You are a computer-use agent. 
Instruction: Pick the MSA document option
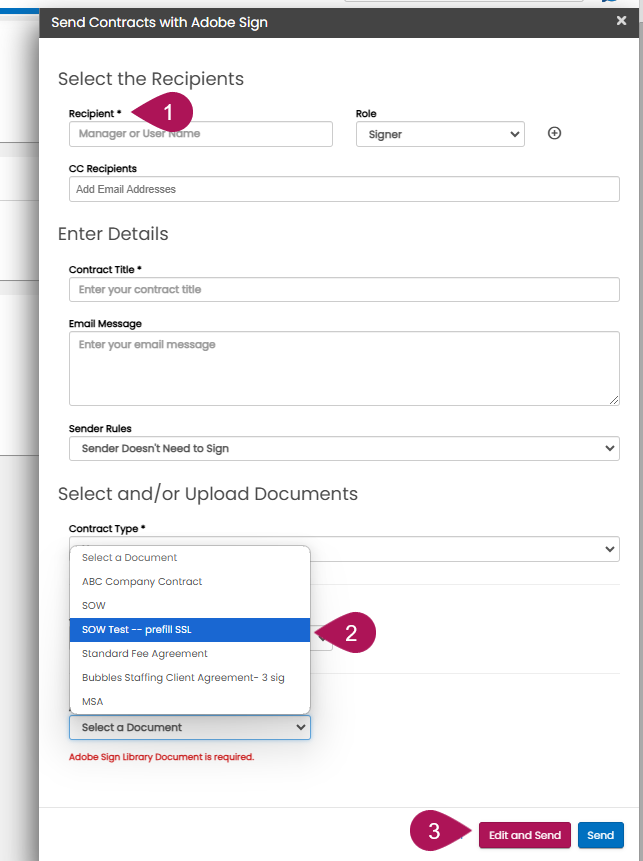[190, 702]
